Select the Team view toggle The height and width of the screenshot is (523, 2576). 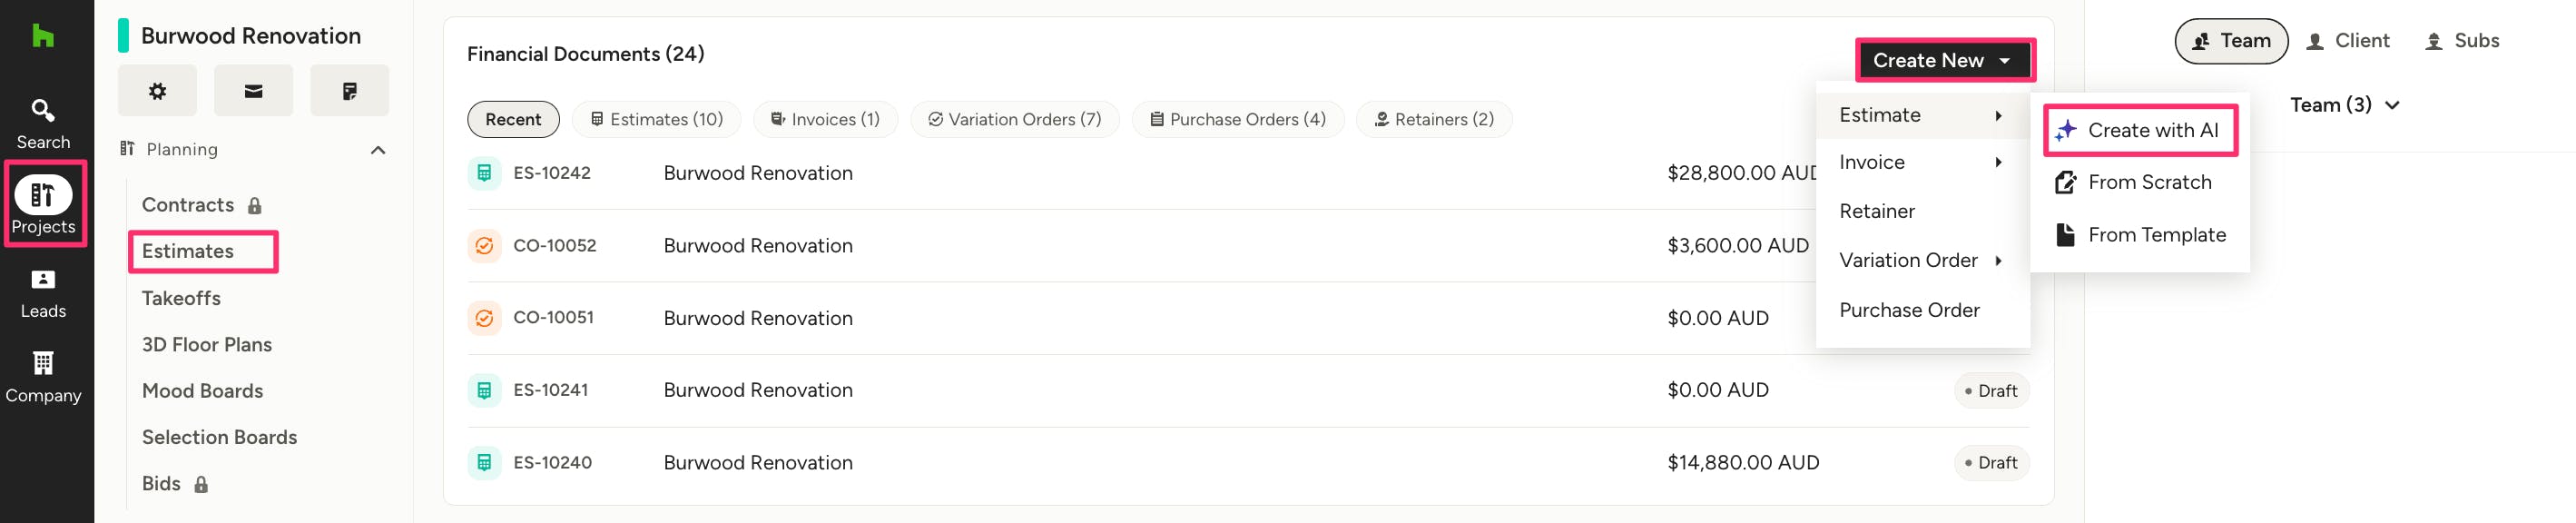click(2230, 41)
